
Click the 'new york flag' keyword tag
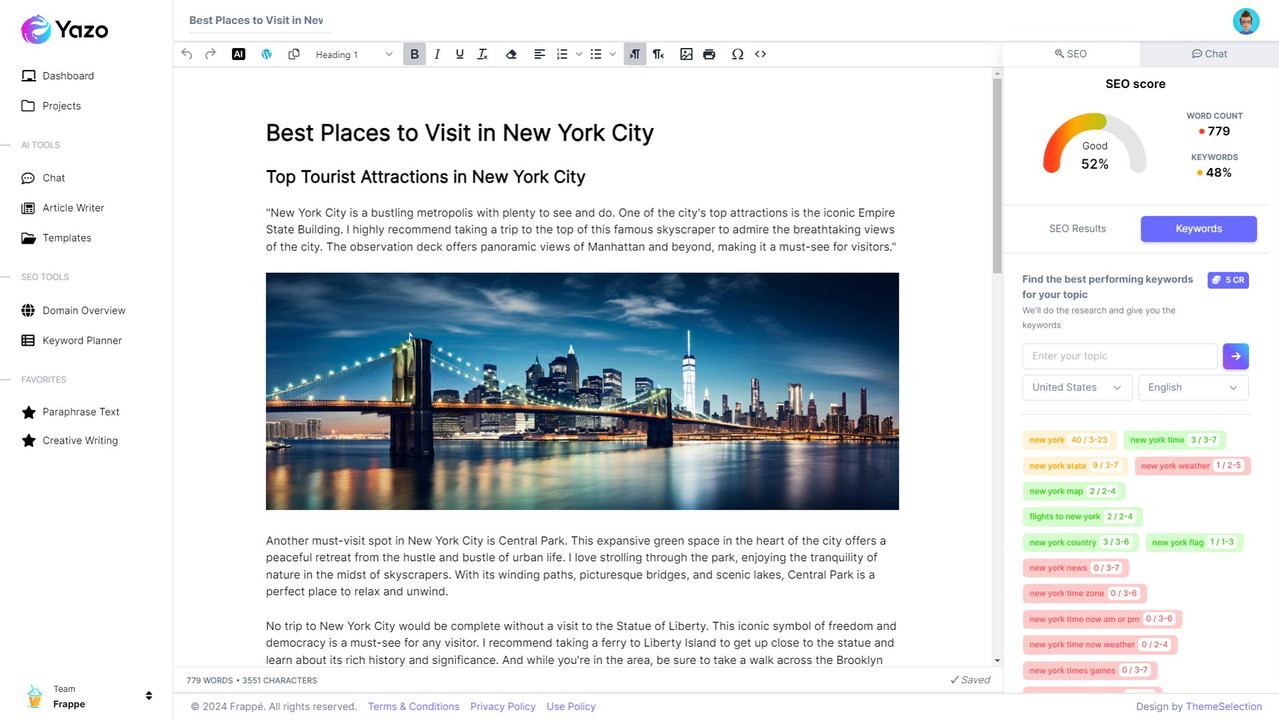coord(1194,543)
